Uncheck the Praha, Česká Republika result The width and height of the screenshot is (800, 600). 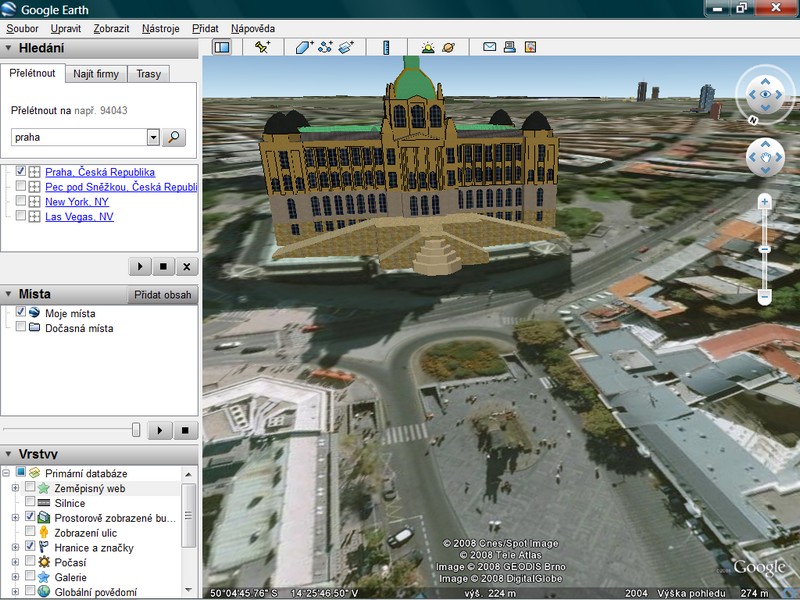(20, 171)
